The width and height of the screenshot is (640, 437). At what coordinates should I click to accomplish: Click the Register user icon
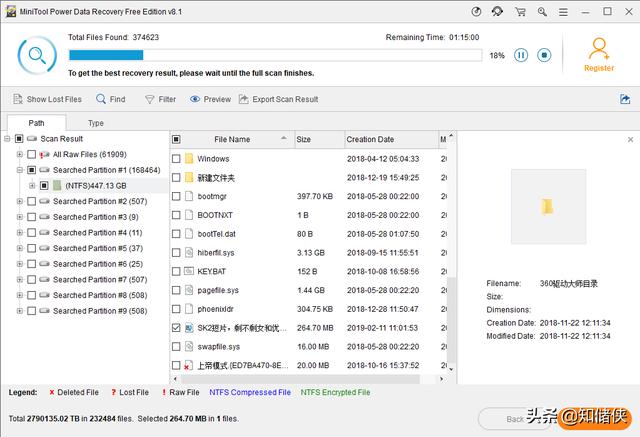[599, 49]
